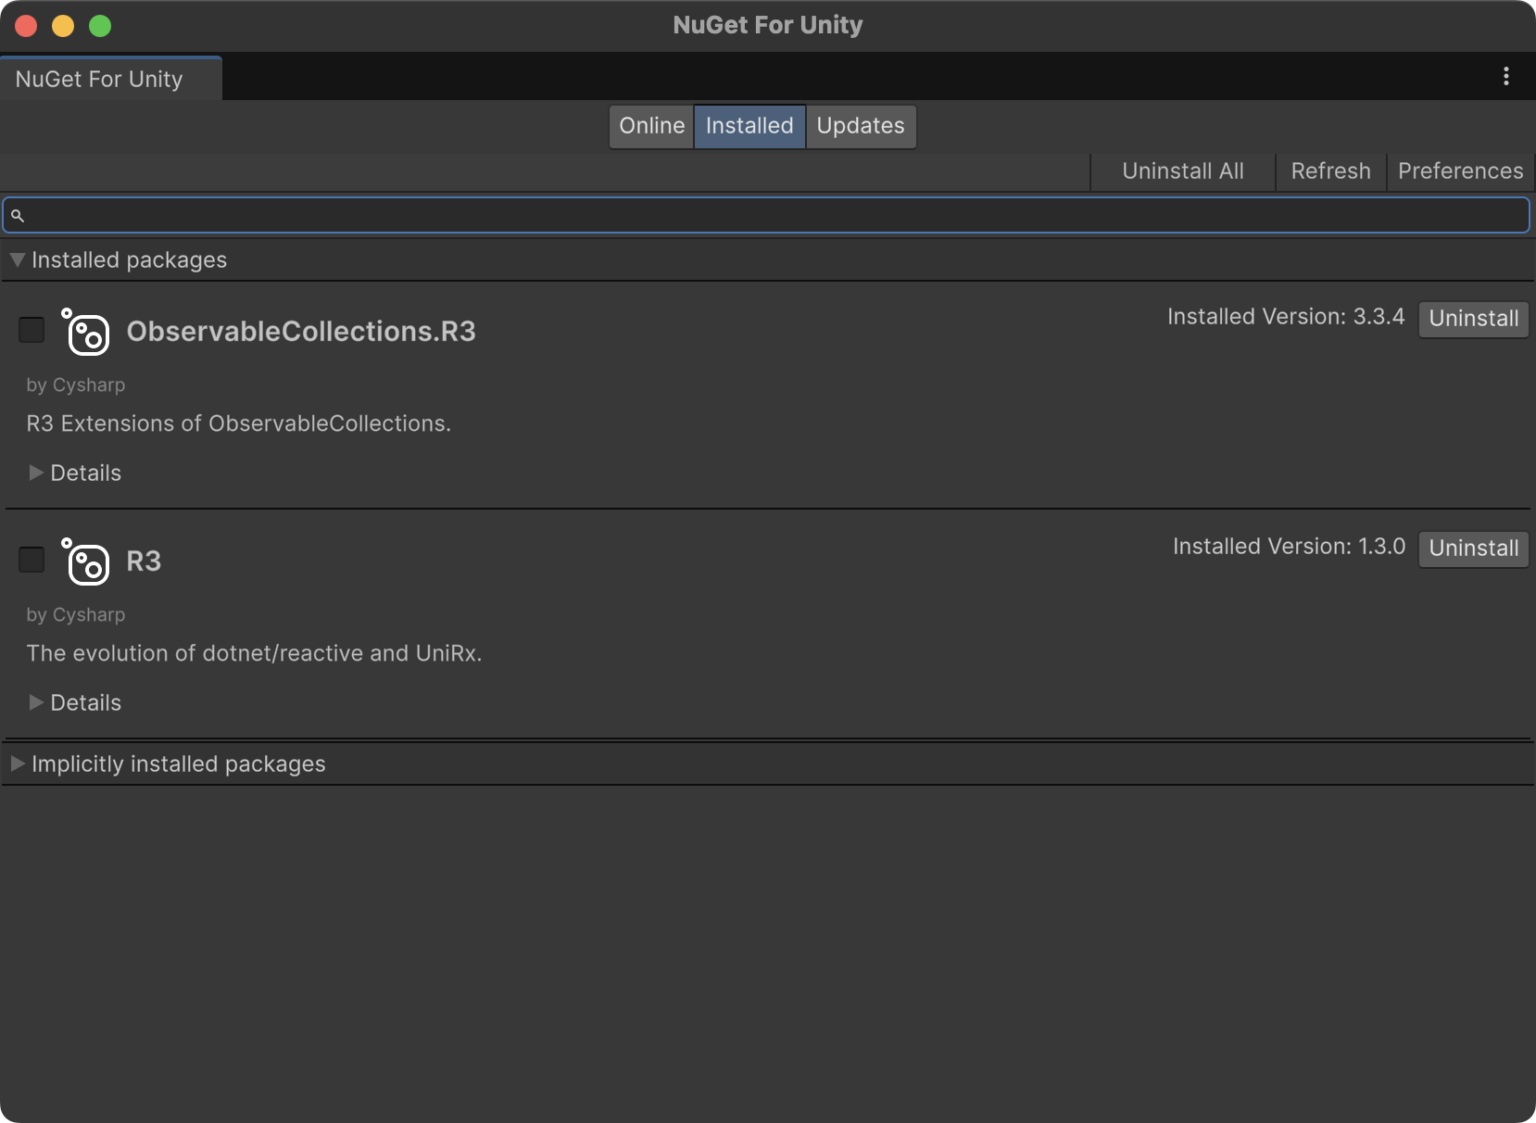Click the Refresh button
This screenshot has width=1536, height=1123.
pyautogui.click(x=1330, y=170)
